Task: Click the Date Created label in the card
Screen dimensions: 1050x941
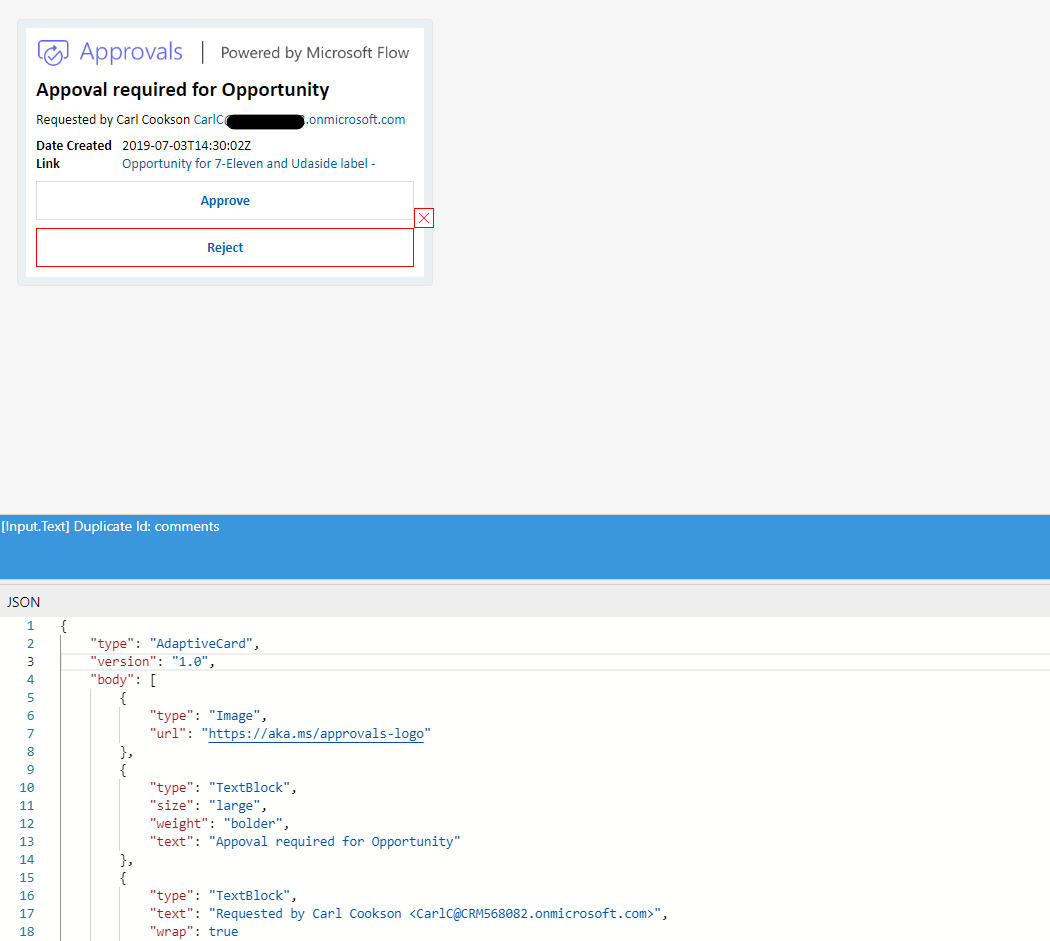Action: point(74,145)
